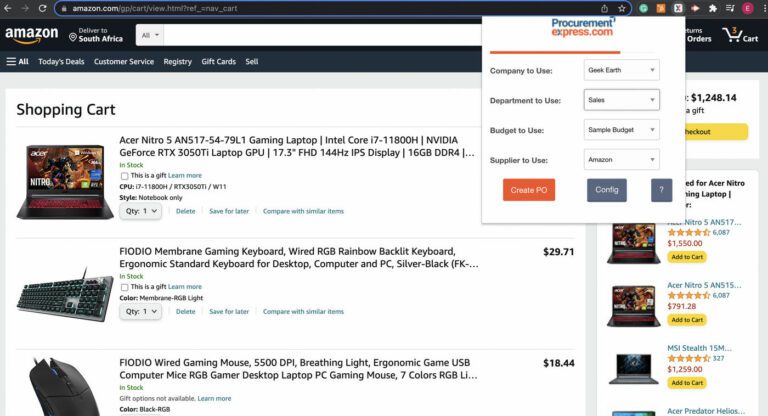
Task: Open Qty dropdown for the keyboard
Action: 141,311
